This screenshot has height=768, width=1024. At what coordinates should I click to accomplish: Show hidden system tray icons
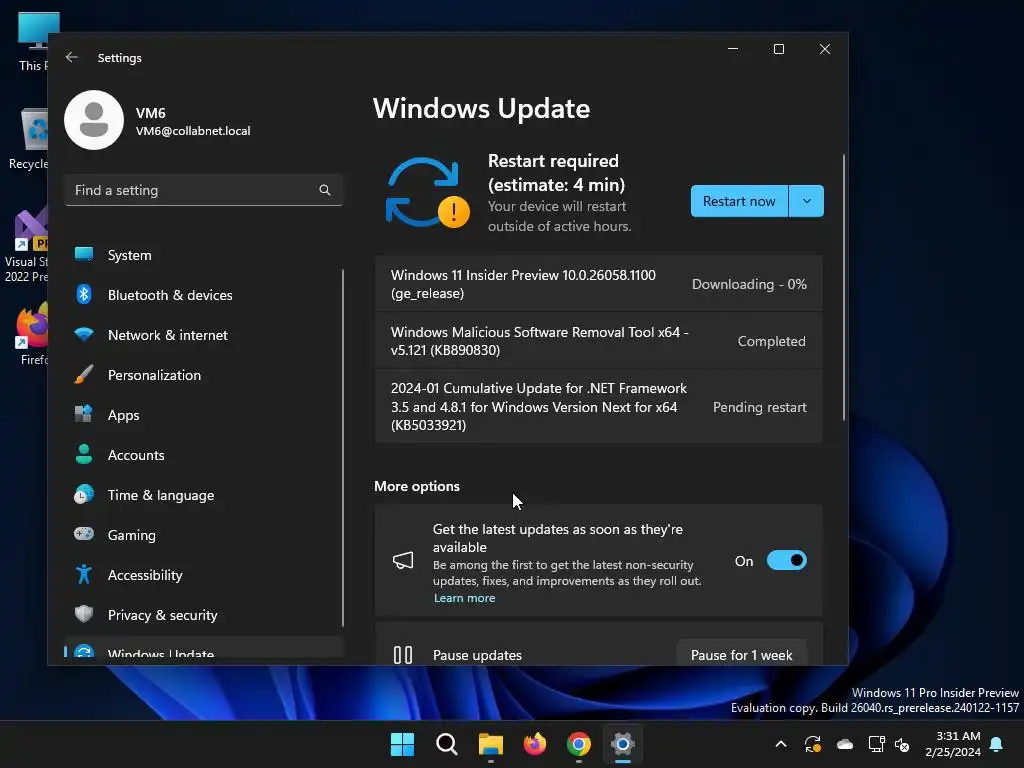click(x=780, y=744)
